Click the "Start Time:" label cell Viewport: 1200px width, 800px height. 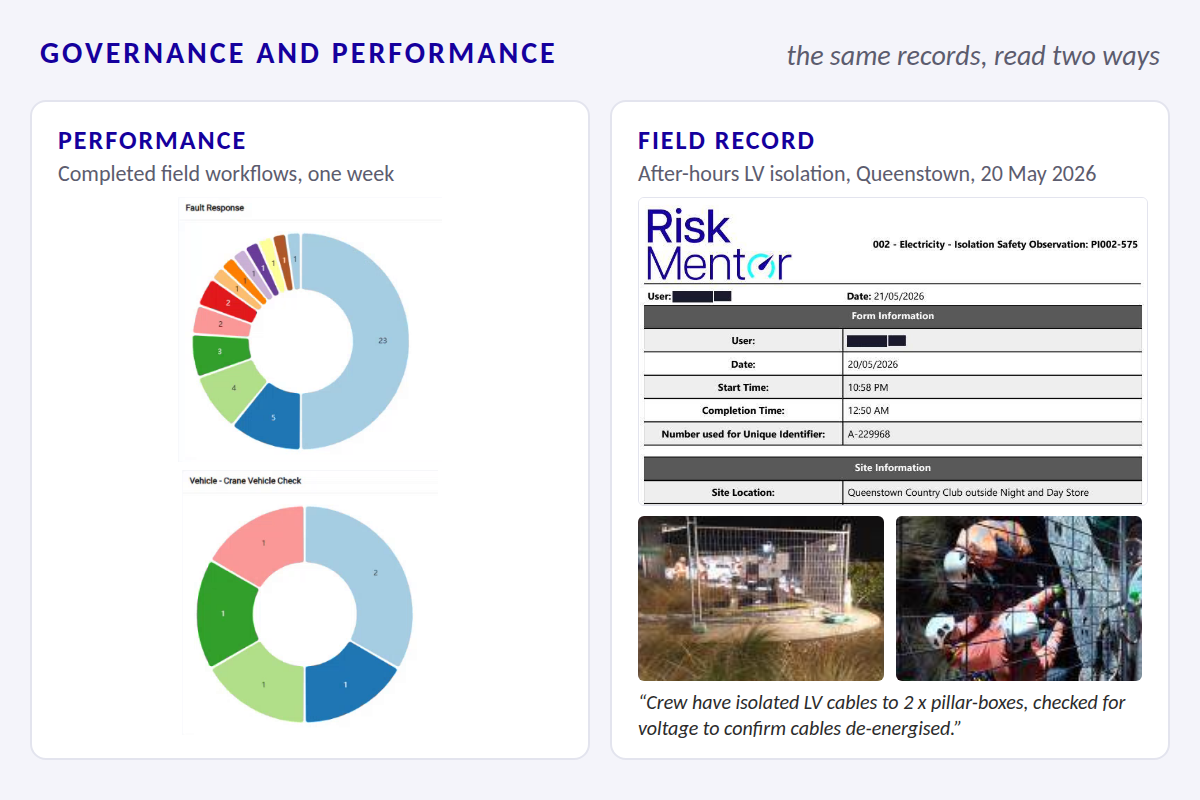743,387
